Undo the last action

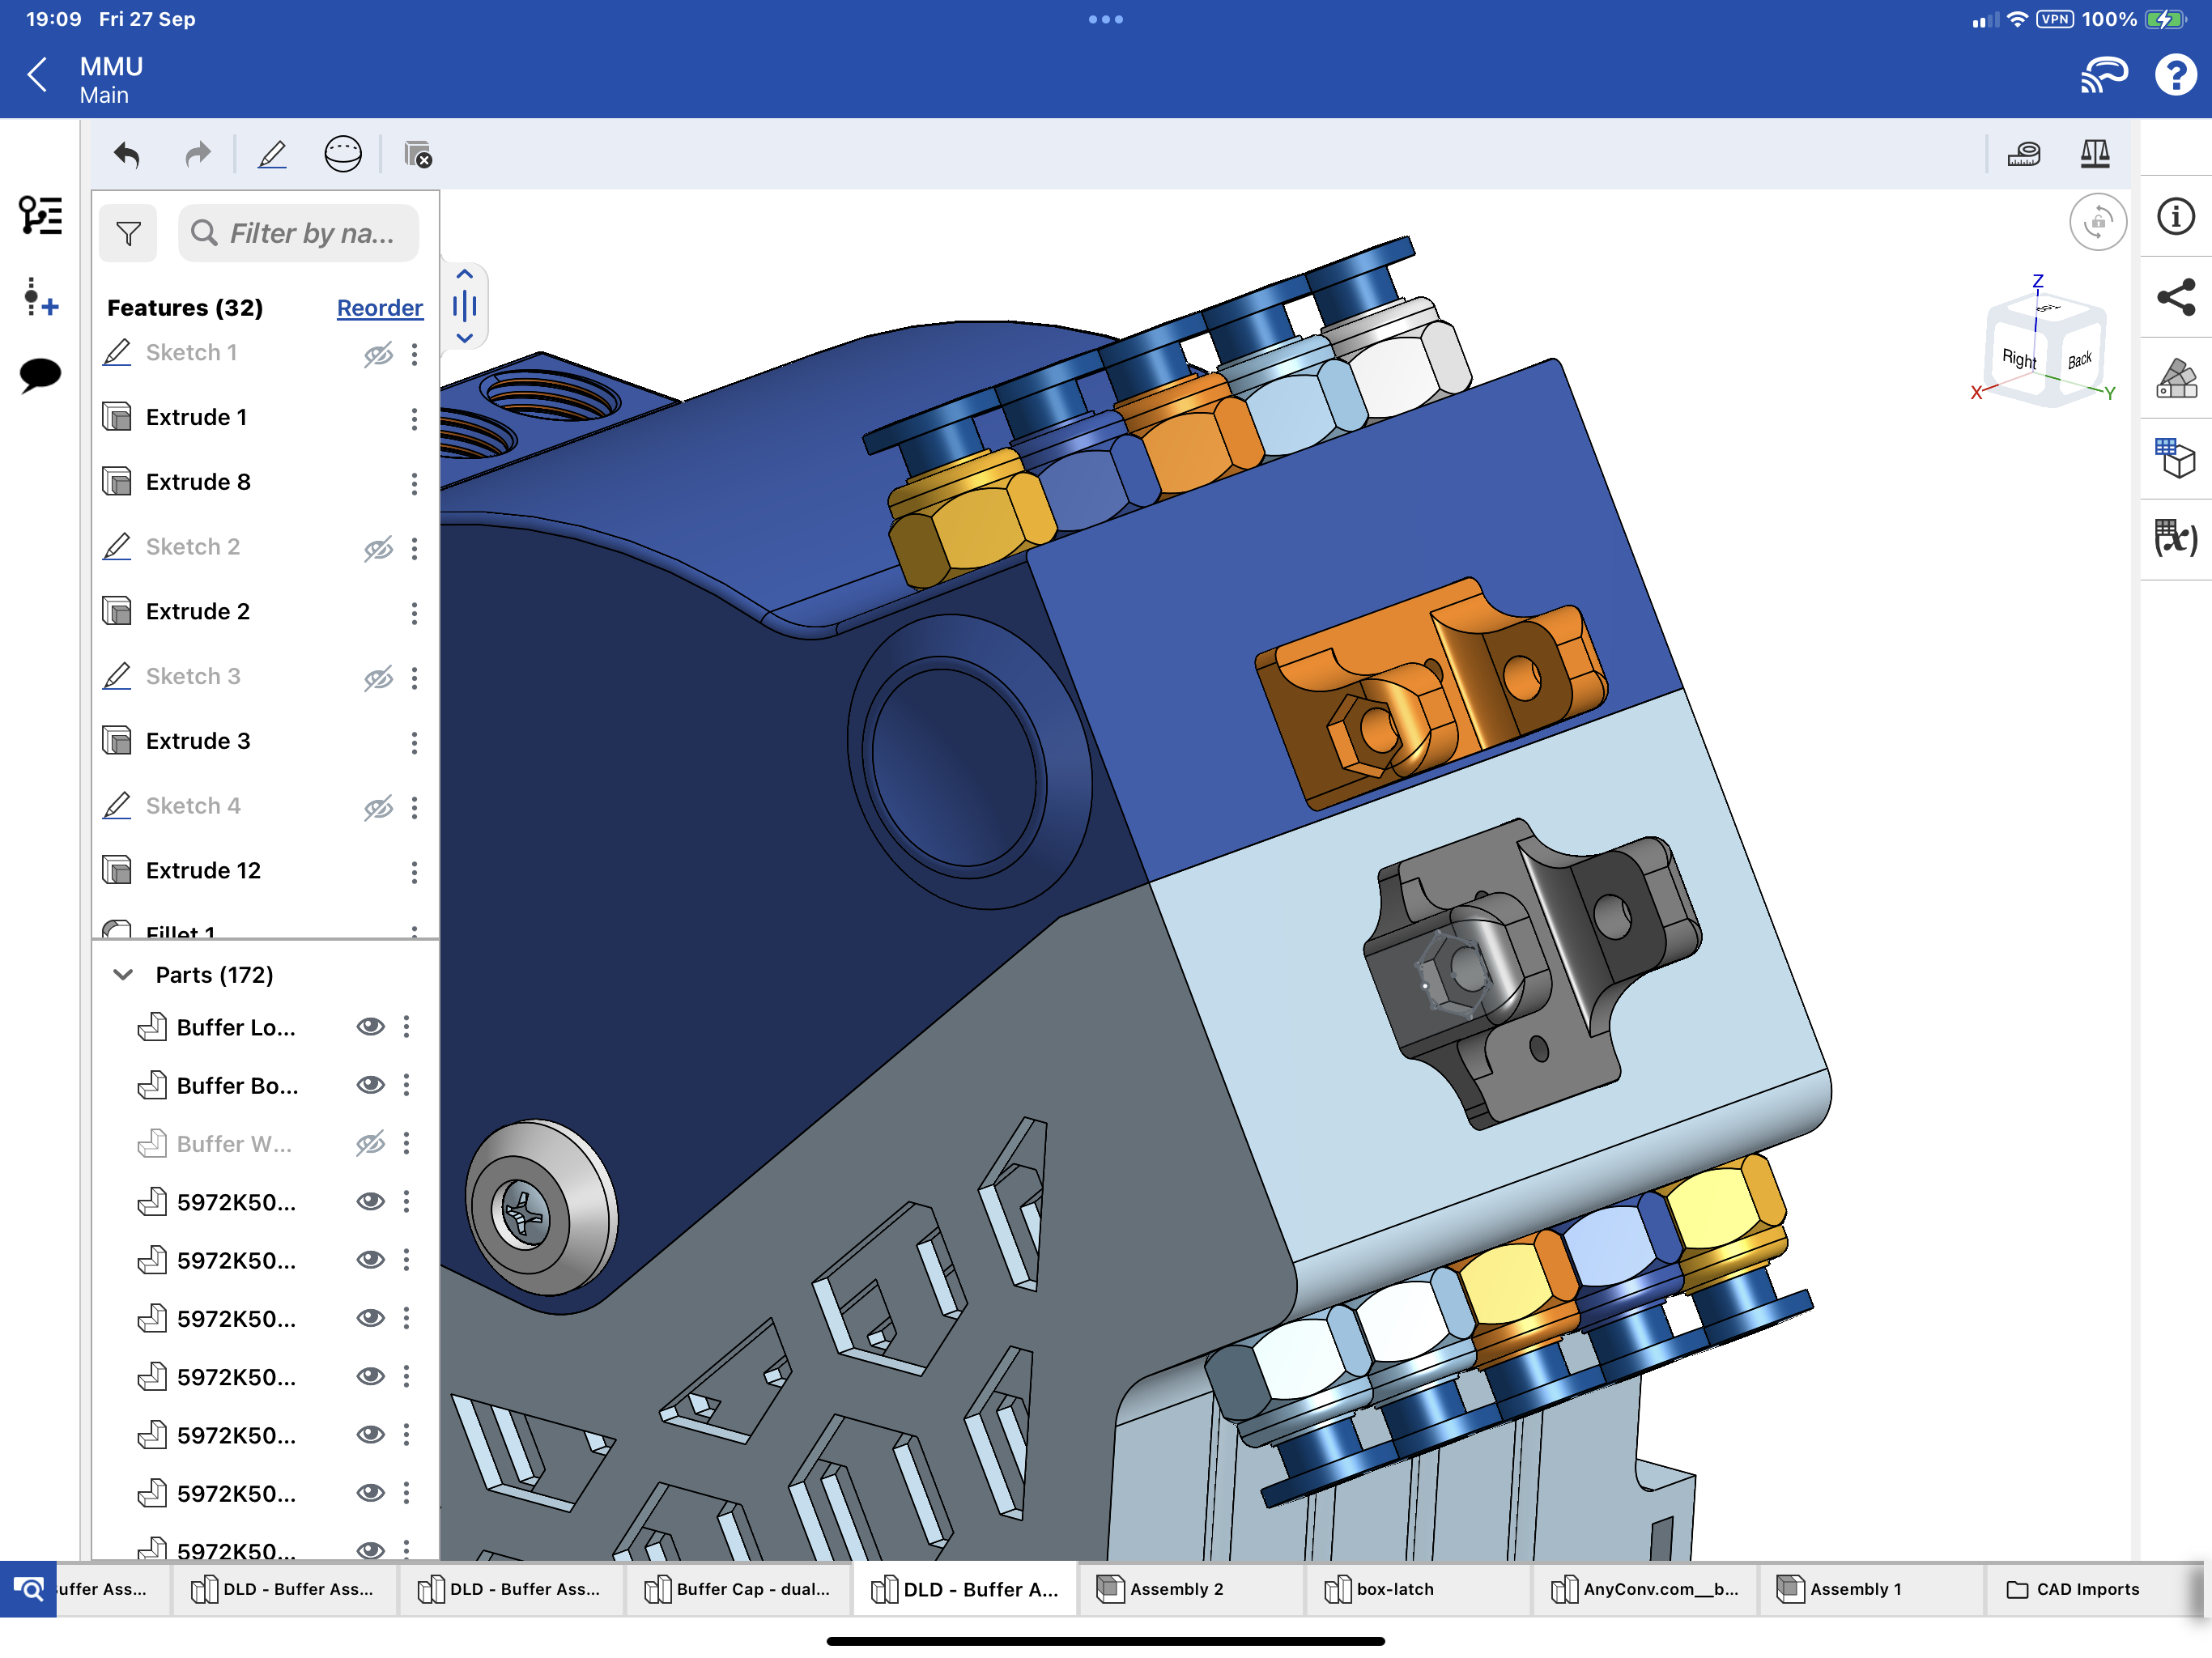click(x=127, y=155)
